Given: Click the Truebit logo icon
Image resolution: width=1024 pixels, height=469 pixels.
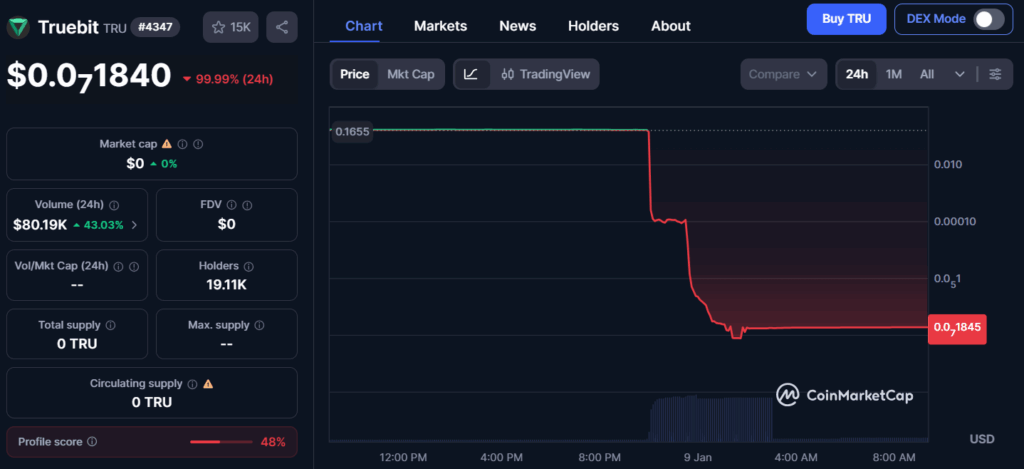Looking at the screenshot, I should tap(18, 27).
